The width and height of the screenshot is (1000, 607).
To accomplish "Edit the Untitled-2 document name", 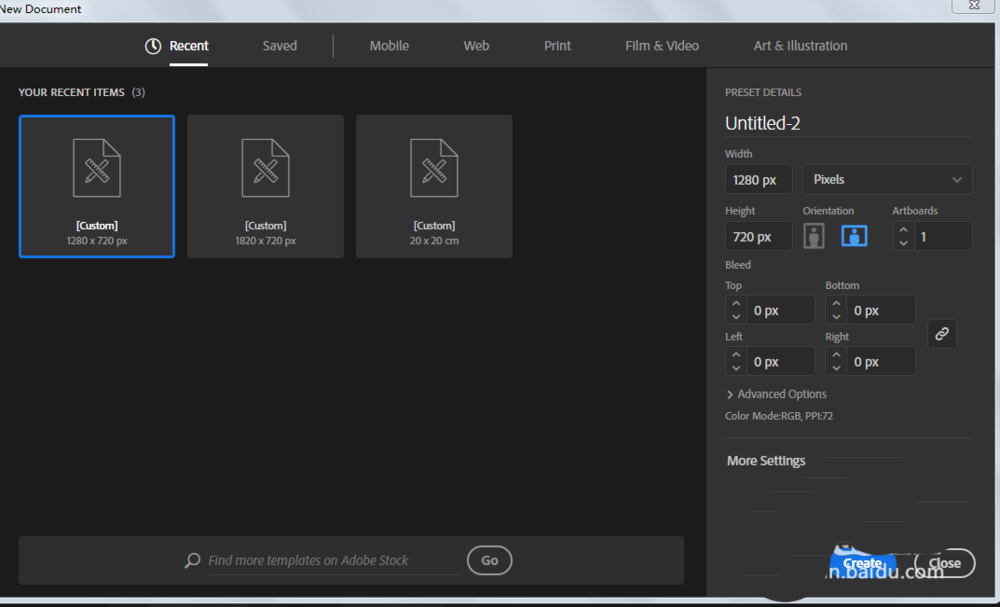I will click(x=848, y=123).
